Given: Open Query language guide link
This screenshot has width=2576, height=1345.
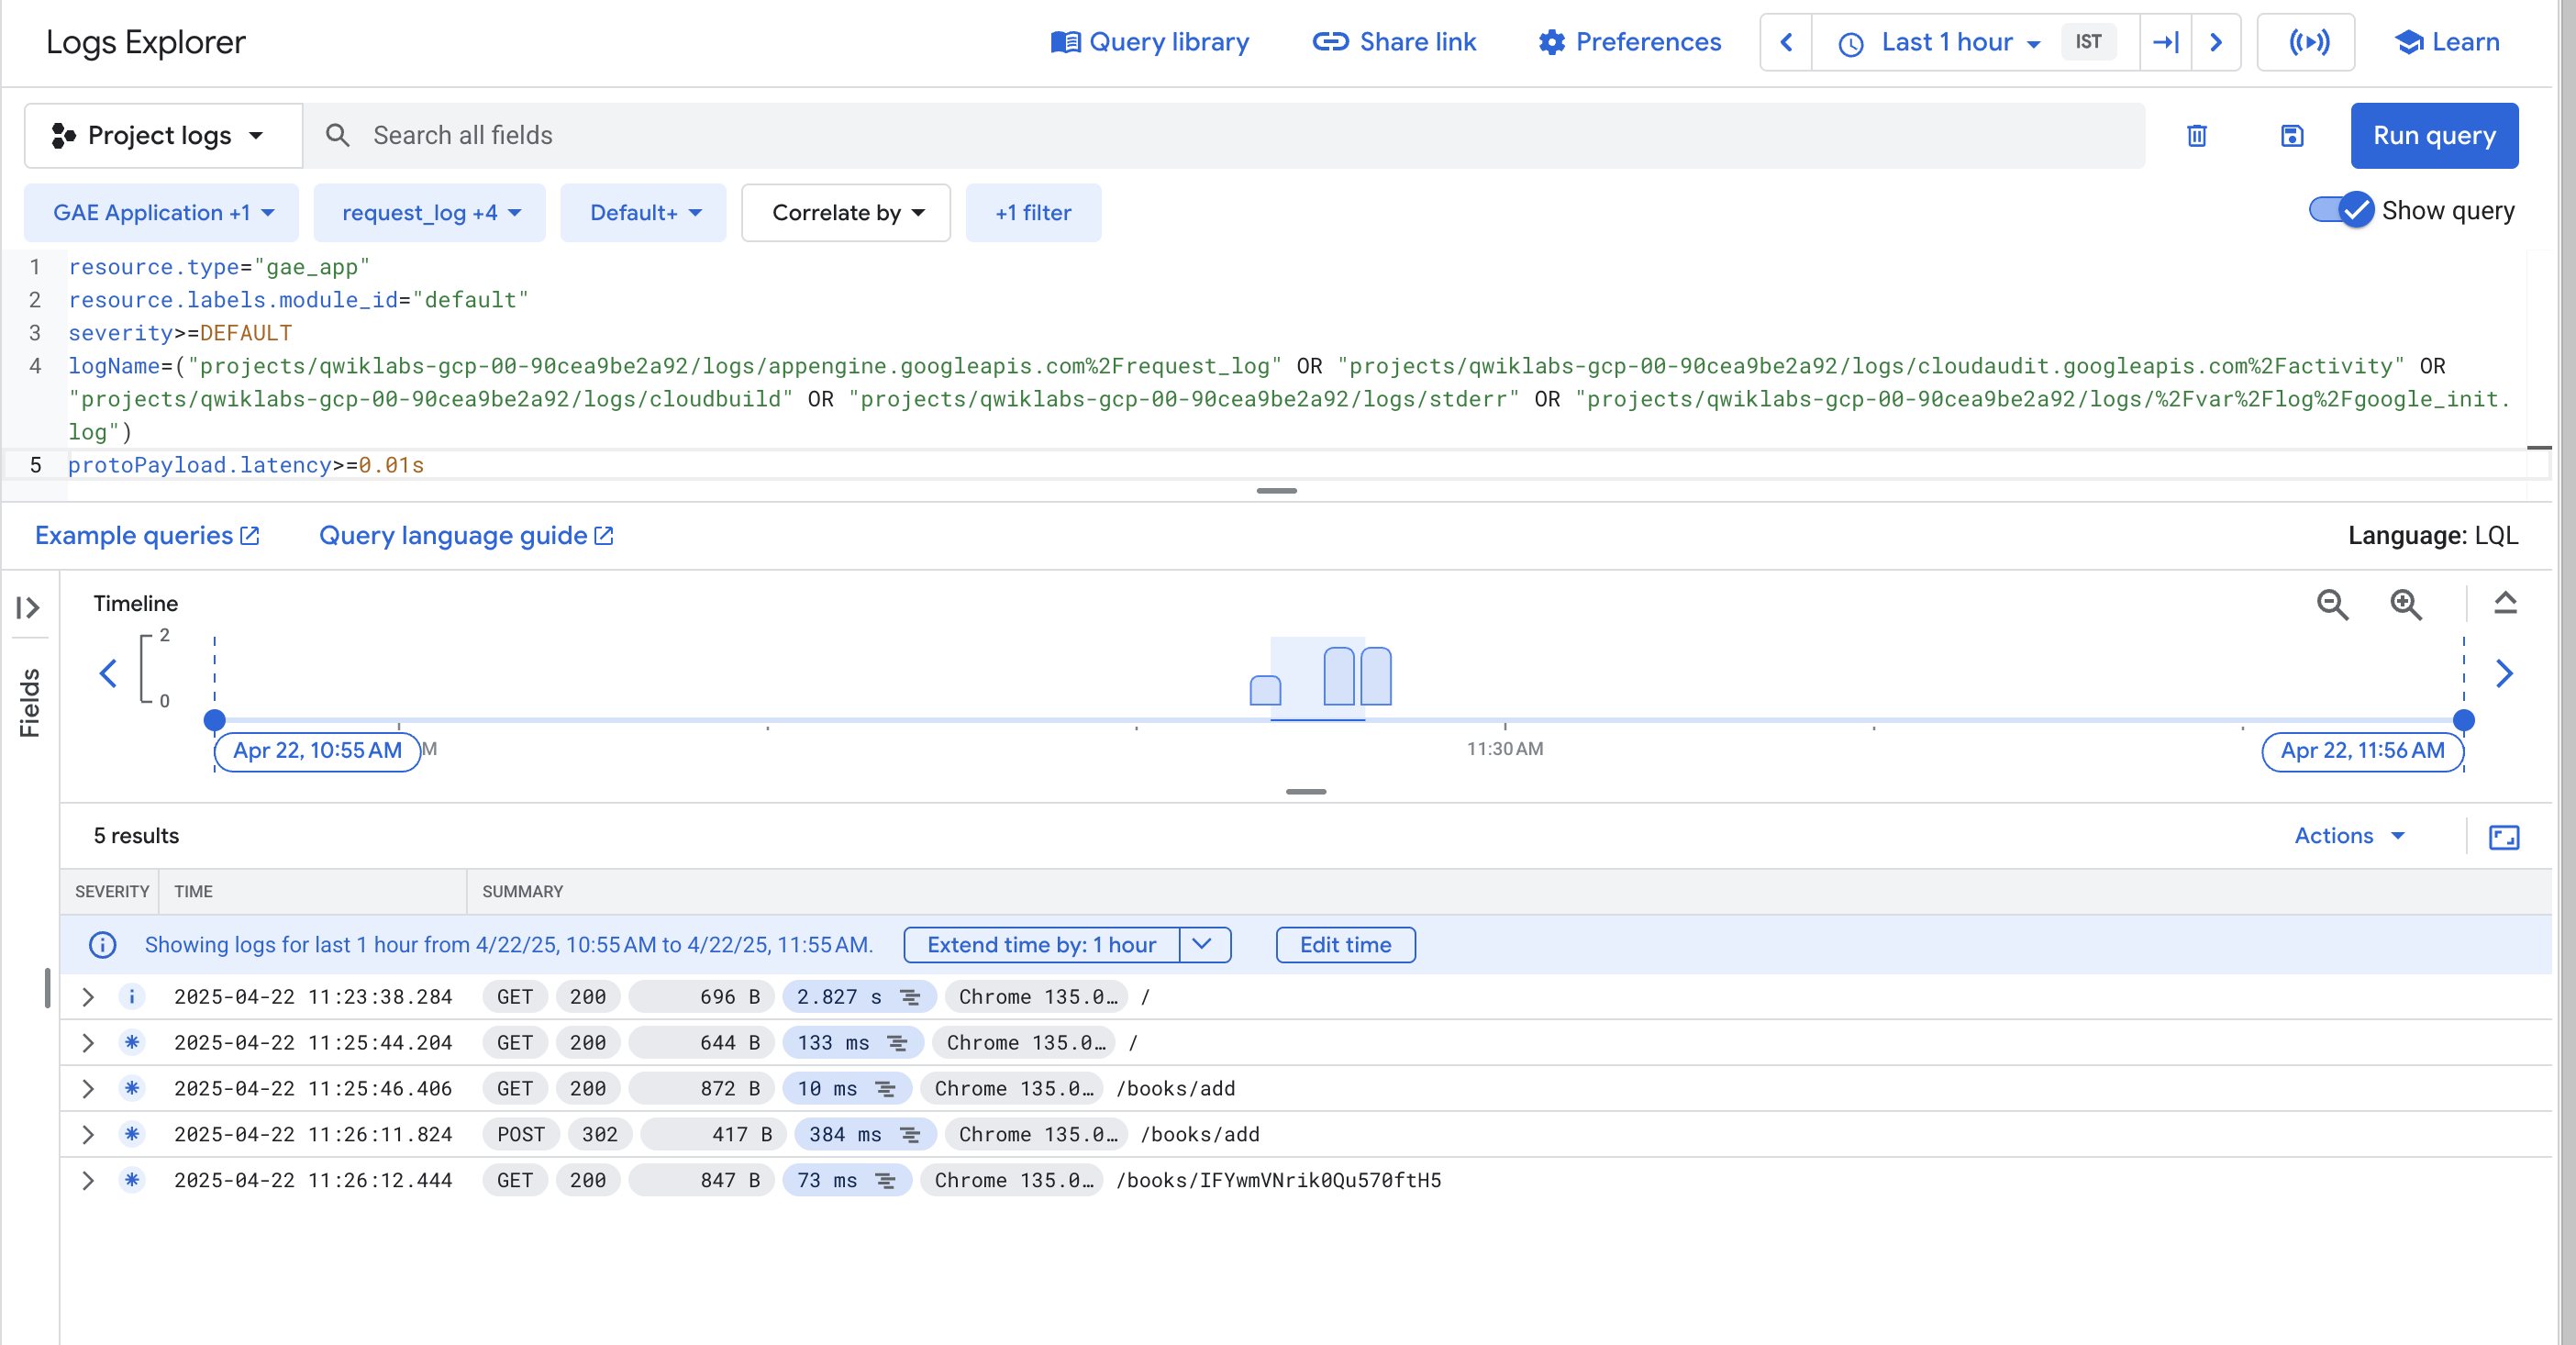Looking at the screenshot, I should point(466,535).
